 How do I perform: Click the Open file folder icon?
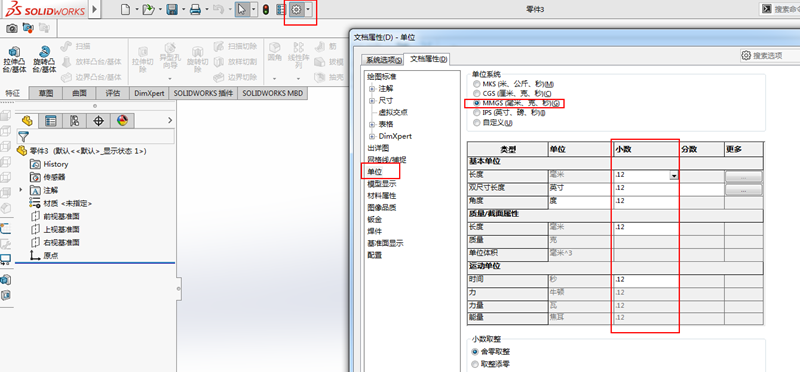pos(148,9)
